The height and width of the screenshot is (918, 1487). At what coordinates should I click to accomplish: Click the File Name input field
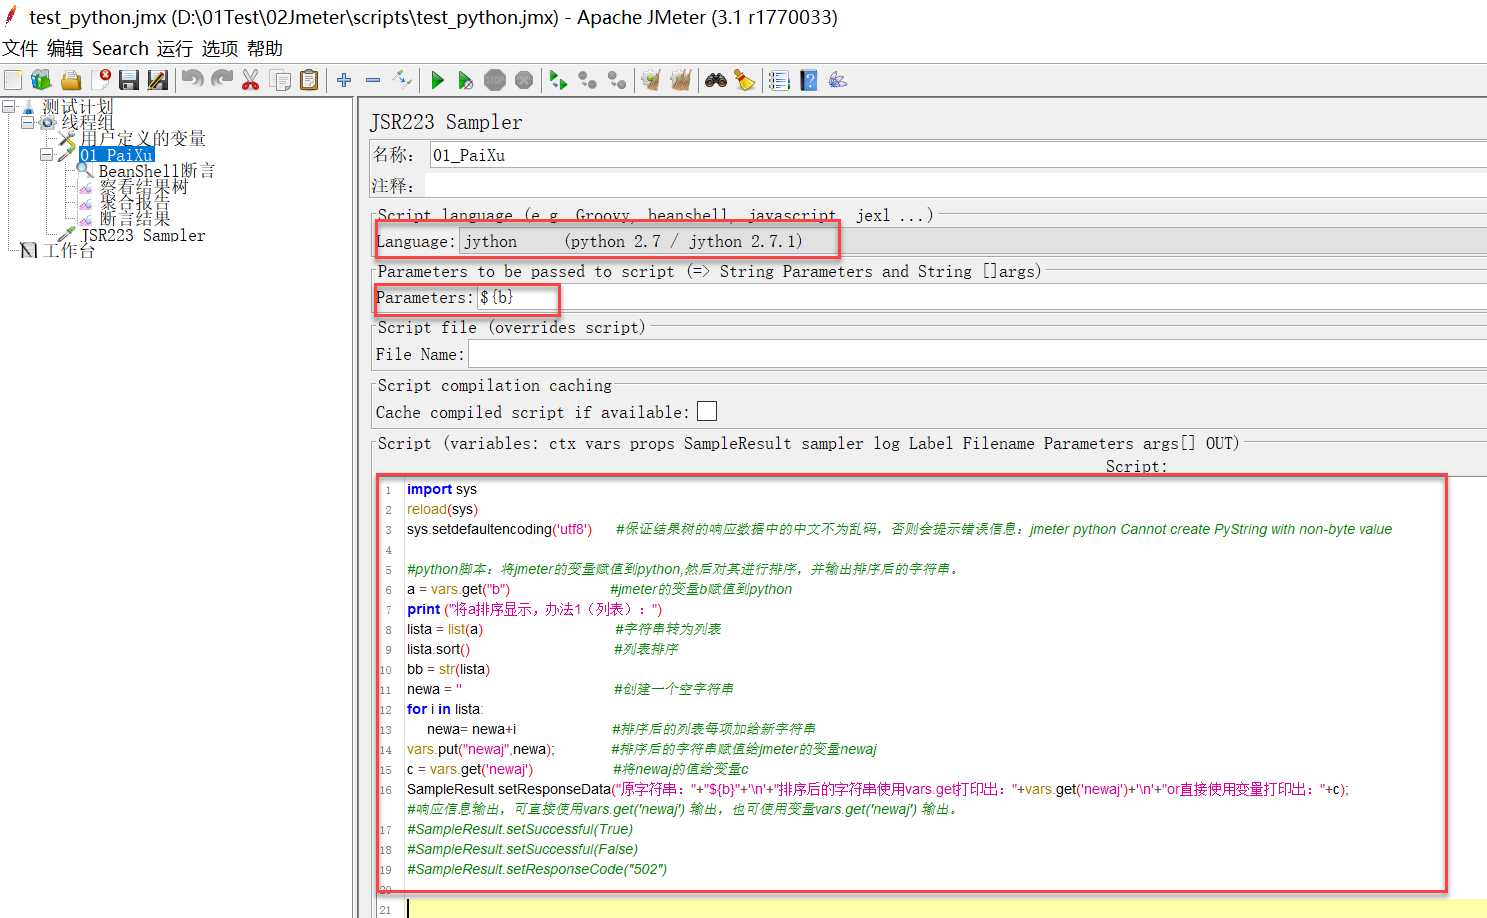tap(977, 354)
